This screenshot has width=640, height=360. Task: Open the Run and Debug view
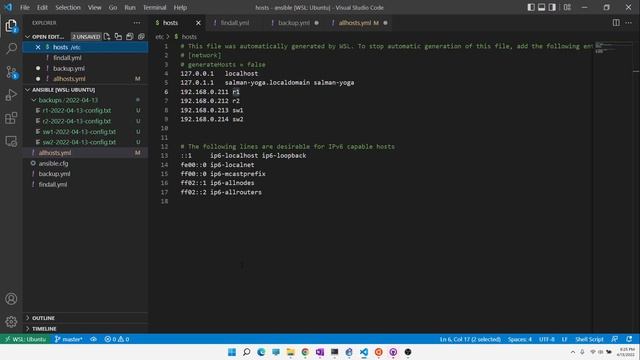[x=11, y=95]
